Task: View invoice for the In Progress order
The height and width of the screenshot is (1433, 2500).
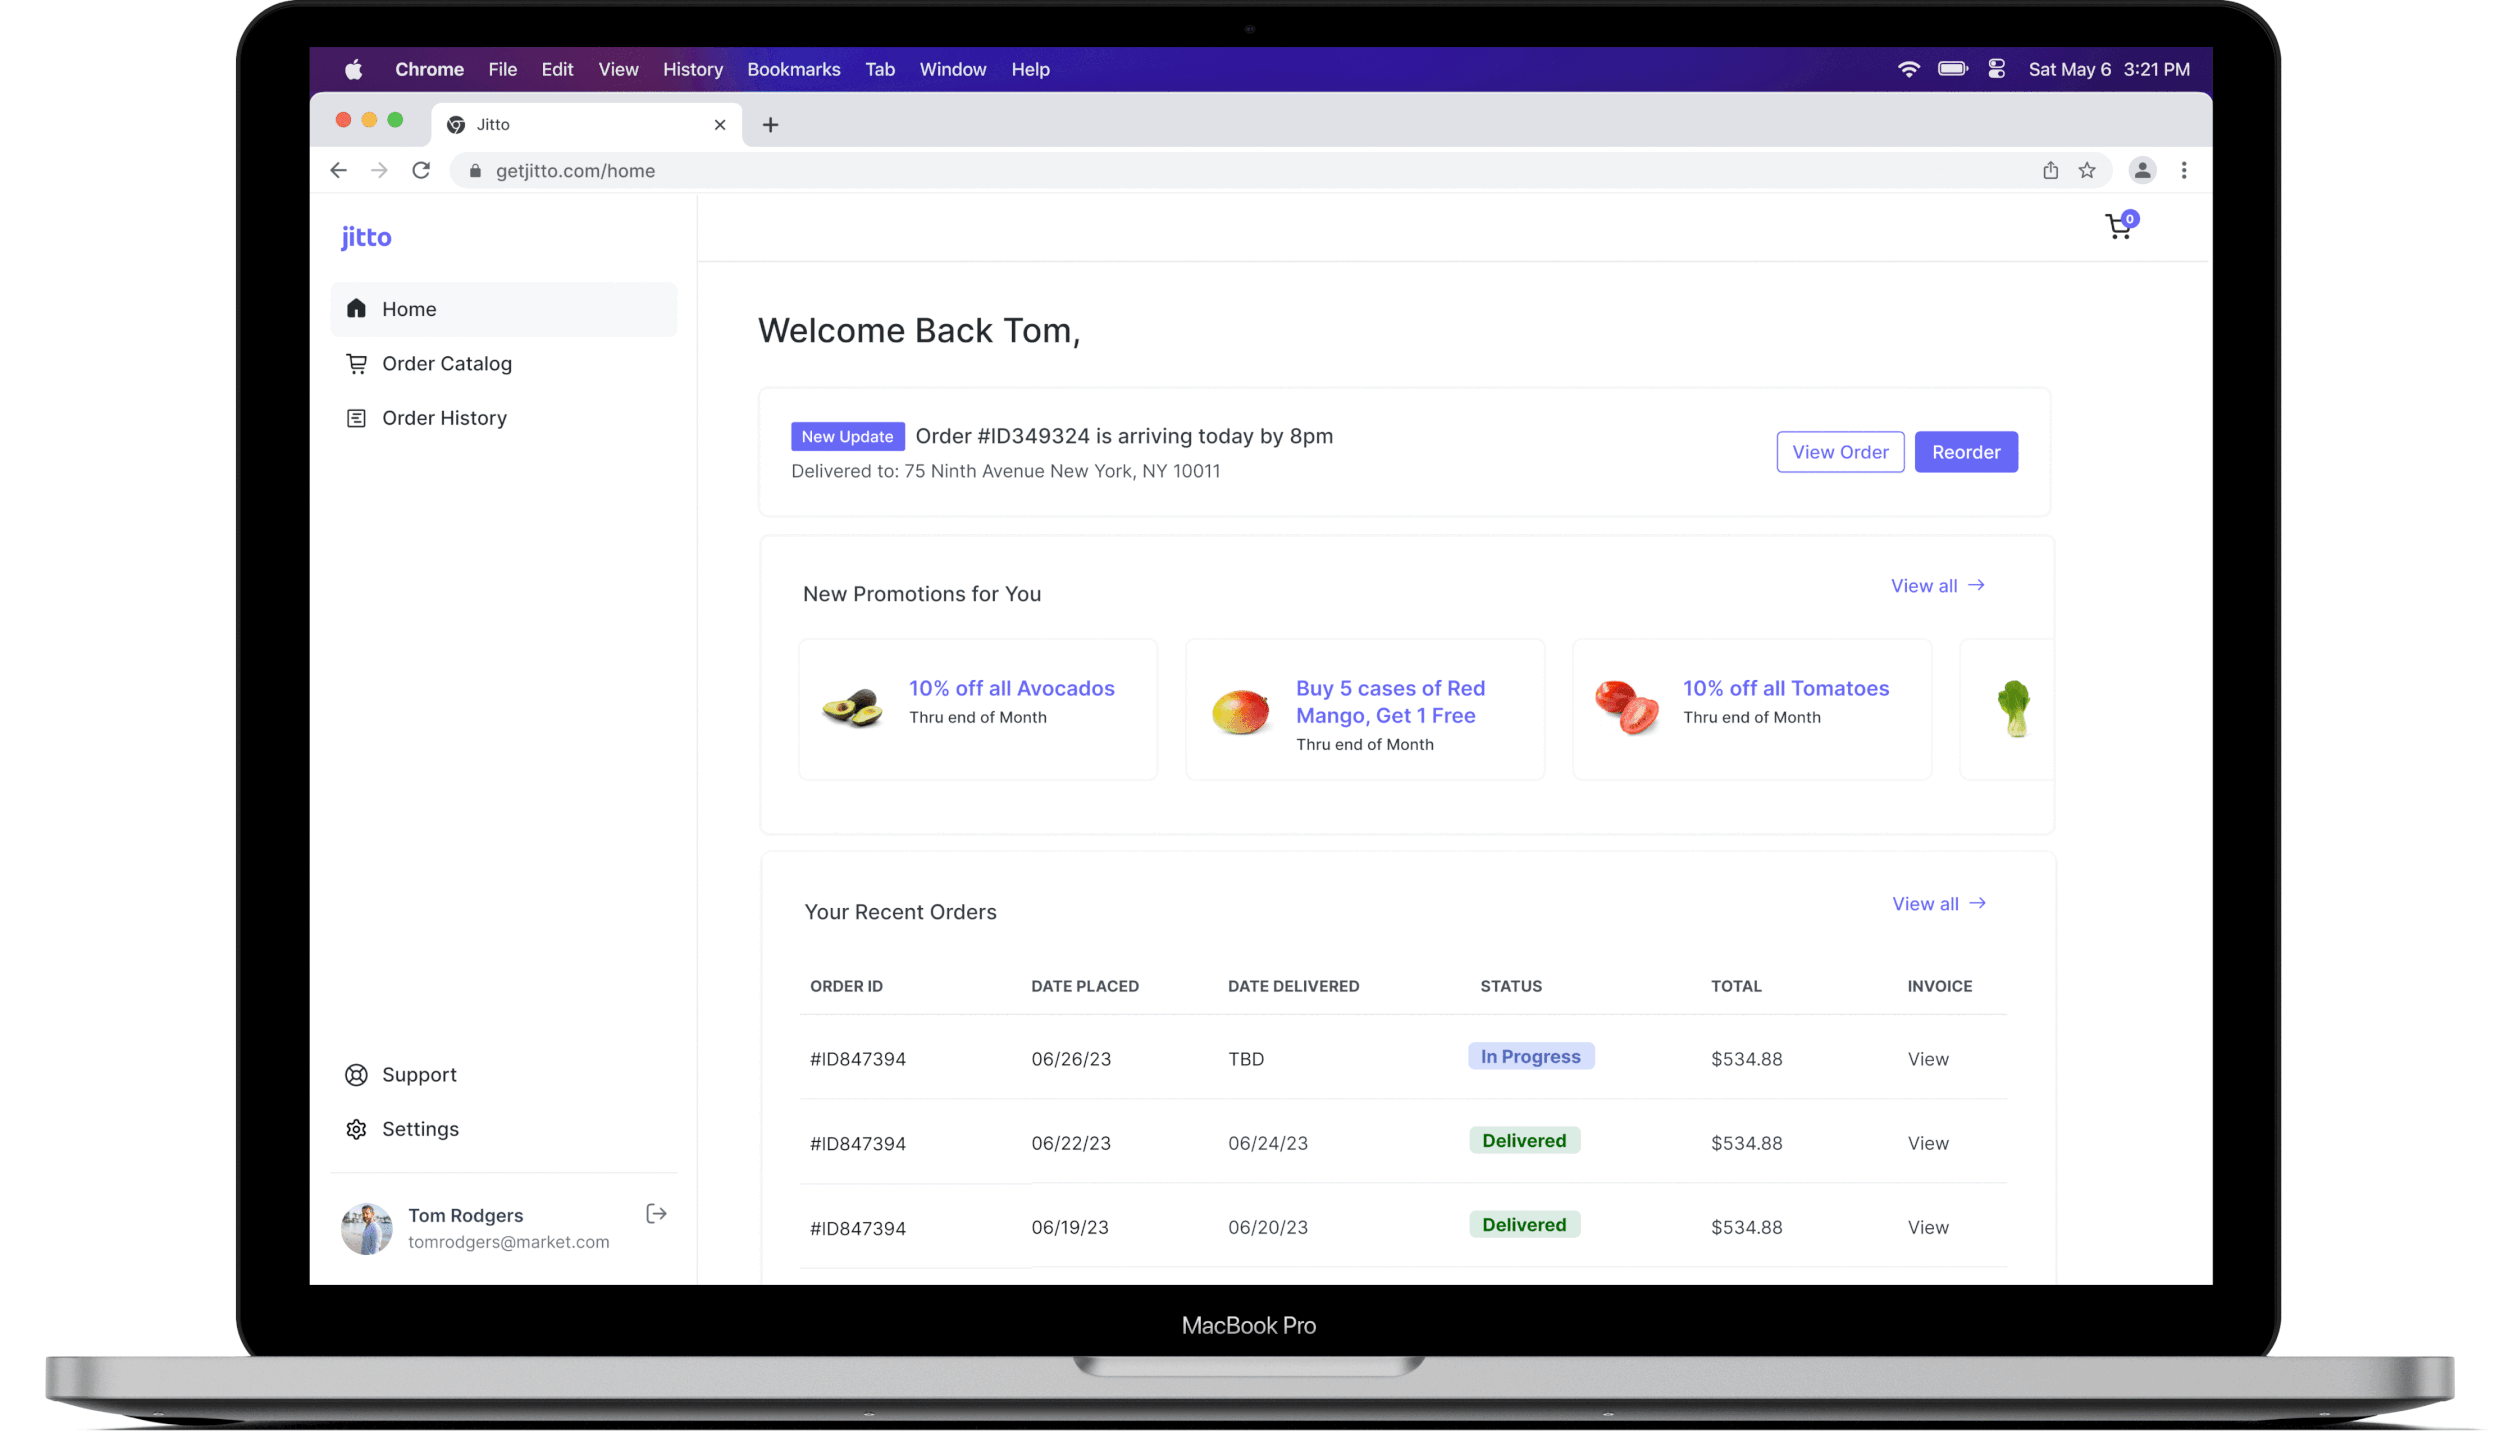Action: [x=1928, y=1059]
